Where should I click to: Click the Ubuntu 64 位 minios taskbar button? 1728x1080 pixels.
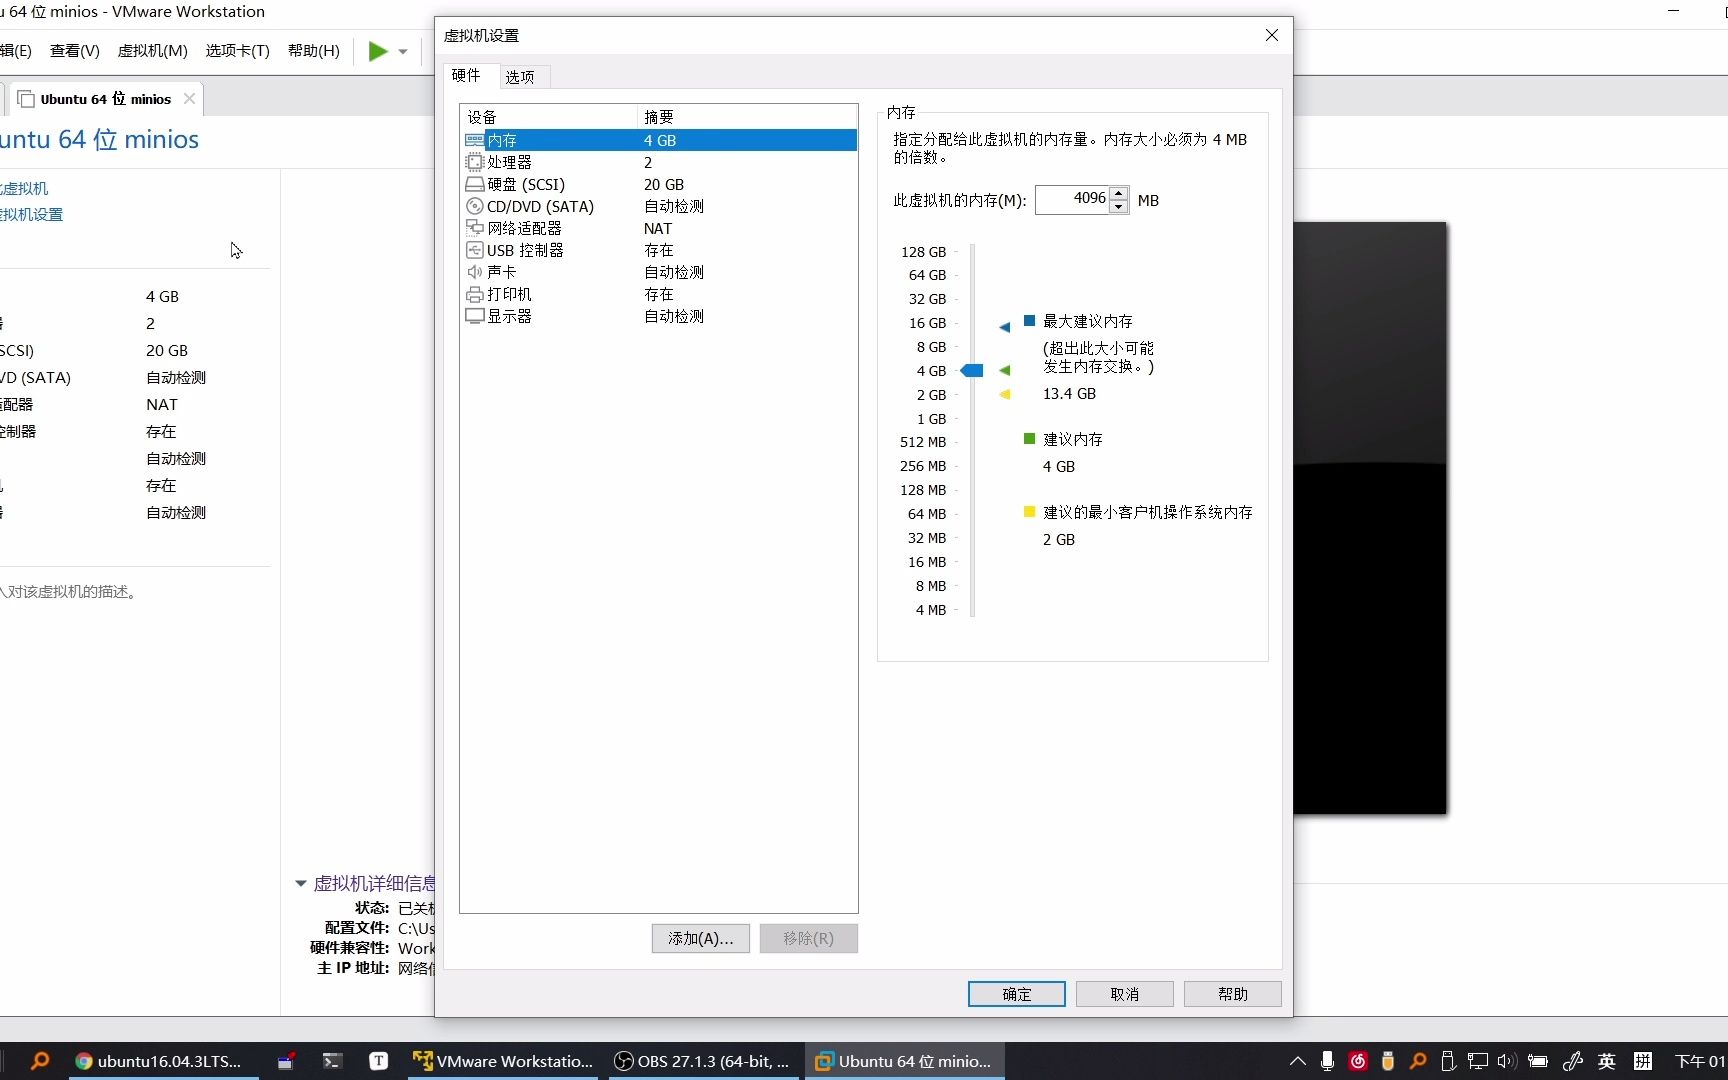pyautogui.click(x=905, y=1061)
